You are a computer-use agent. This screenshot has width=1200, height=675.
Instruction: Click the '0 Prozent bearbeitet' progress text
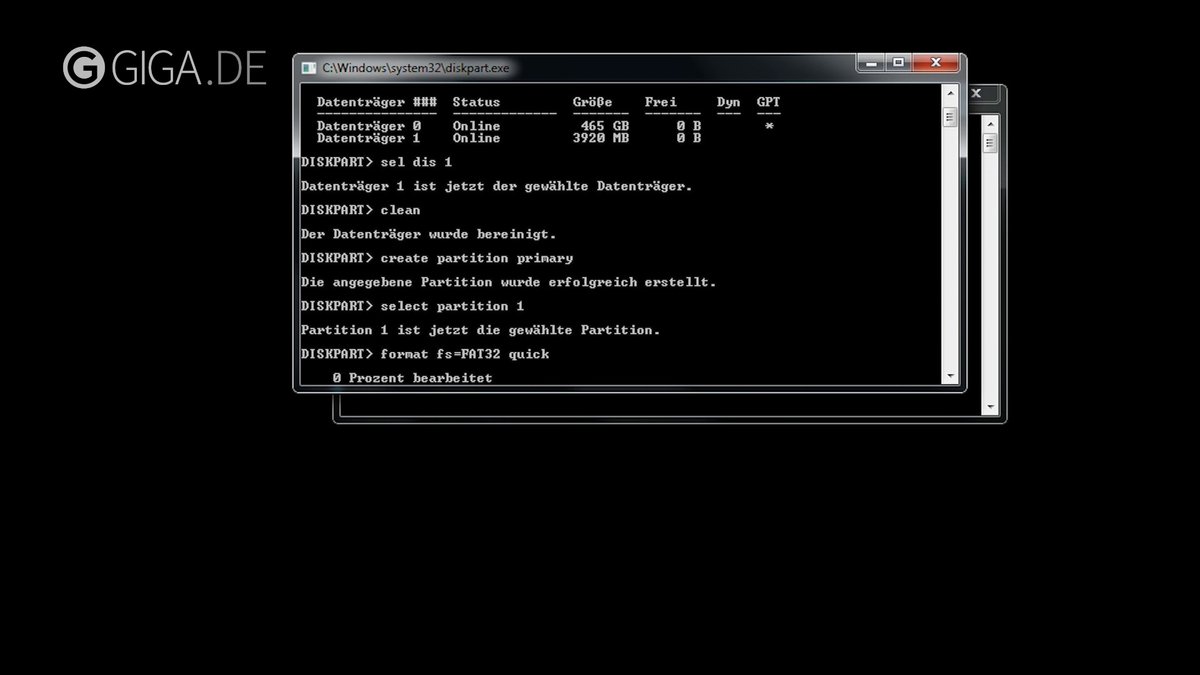click(x=412, y=378)
